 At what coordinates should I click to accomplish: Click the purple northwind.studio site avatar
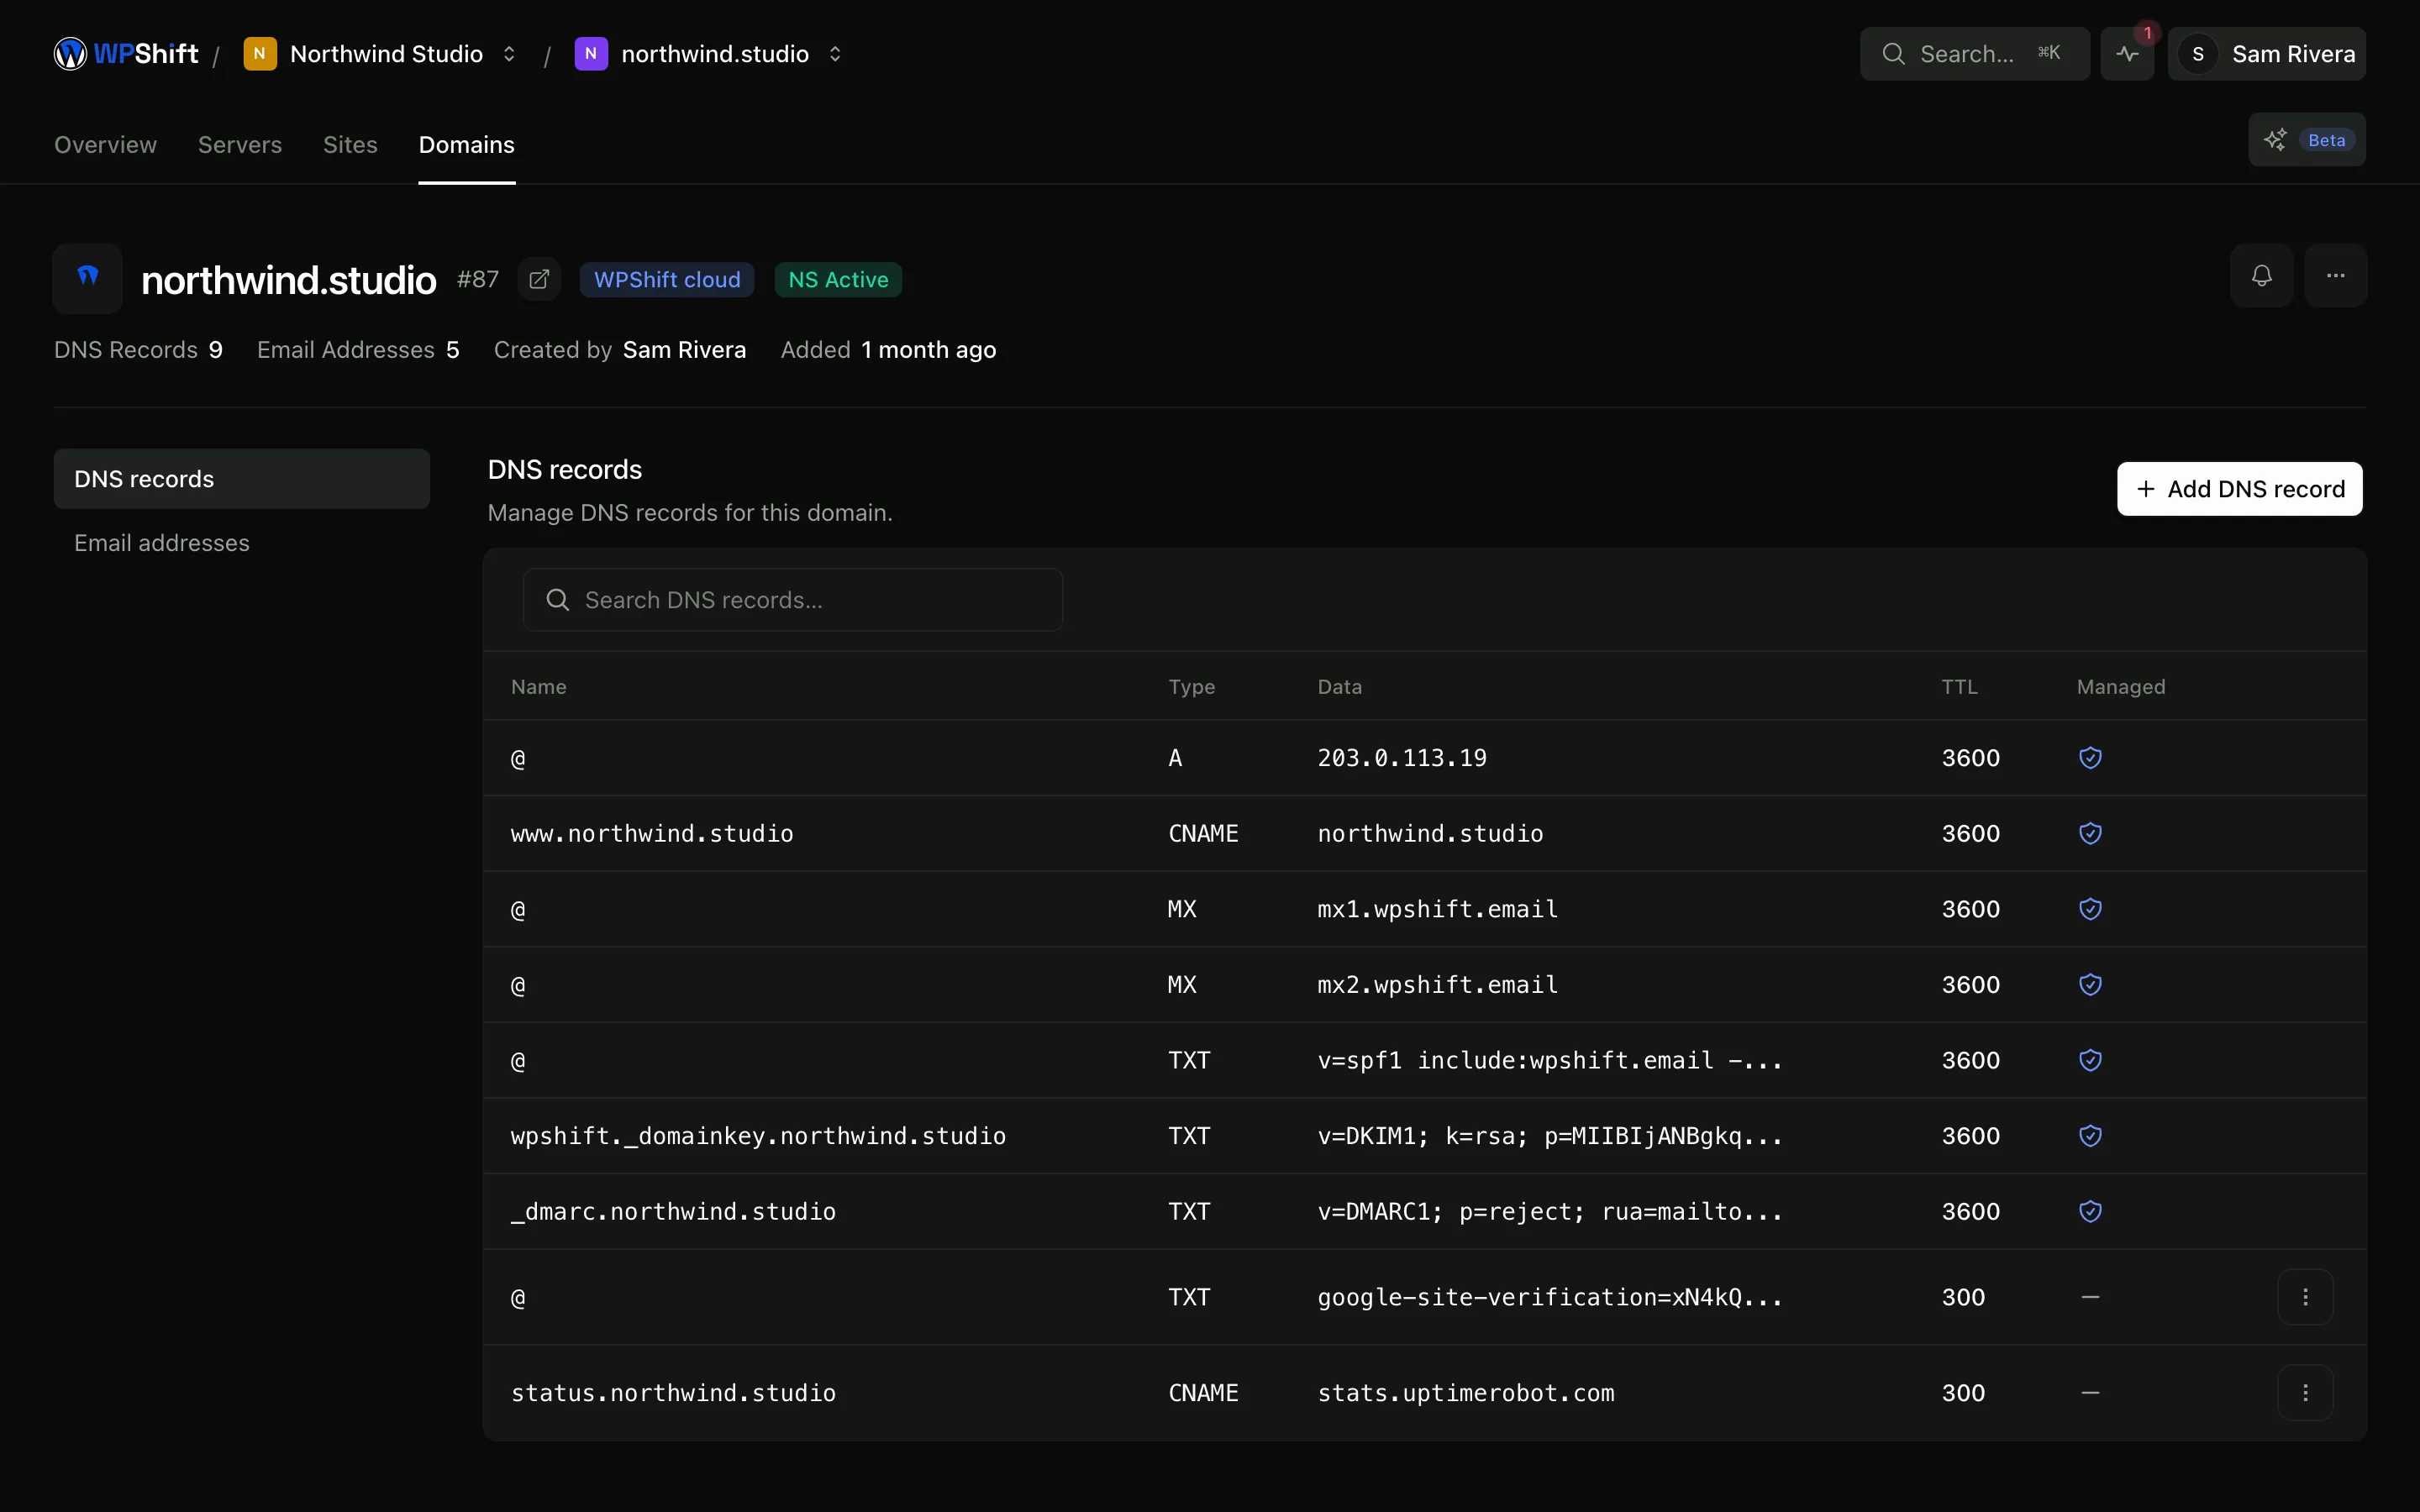591,54
